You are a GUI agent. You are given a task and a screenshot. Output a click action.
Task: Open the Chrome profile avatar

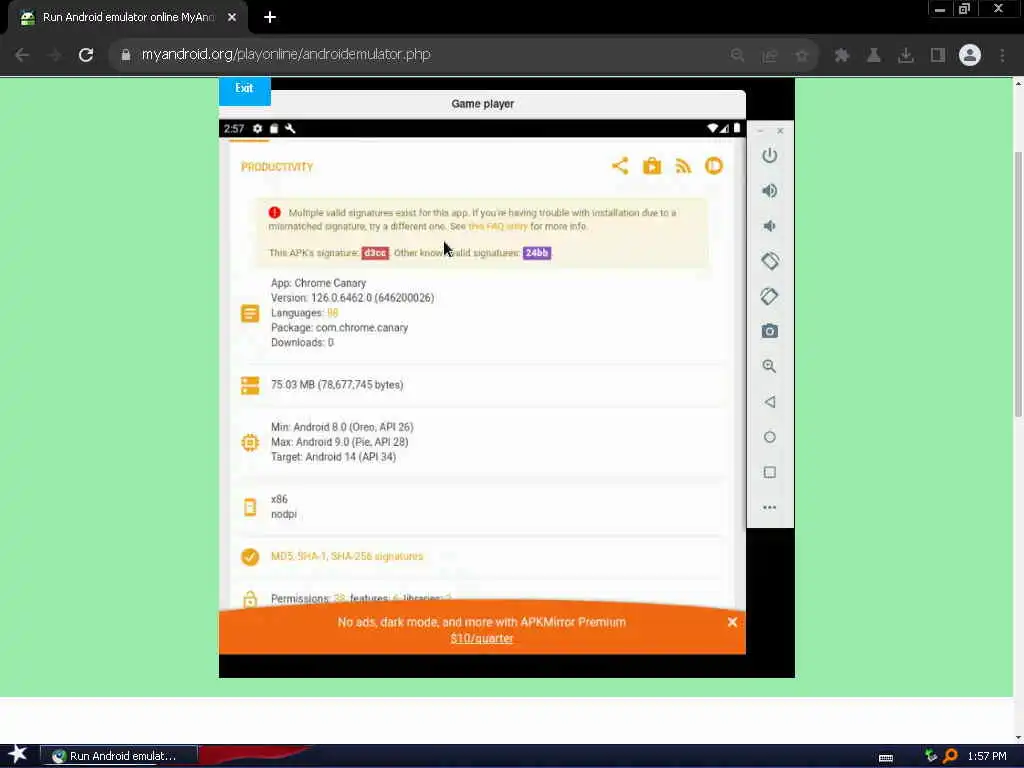(x=970, y=55)
